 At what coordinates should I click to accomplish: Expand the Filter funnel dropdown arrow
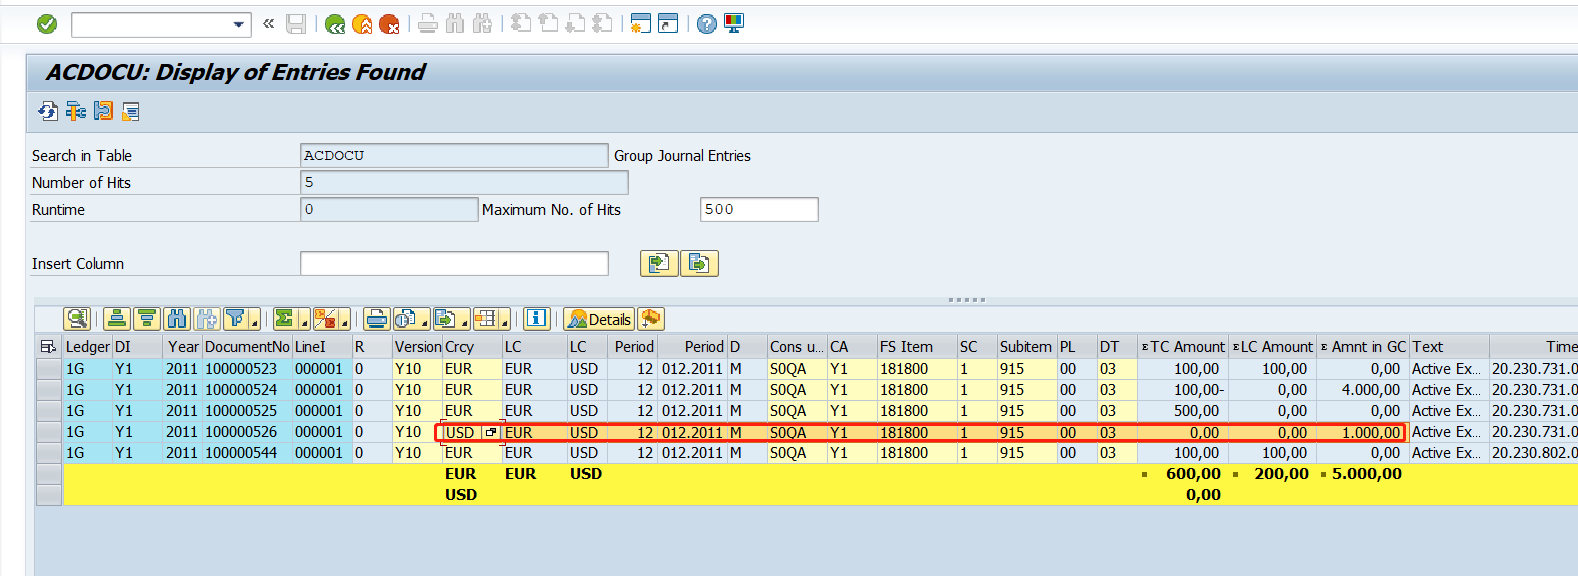coord(254,321)
